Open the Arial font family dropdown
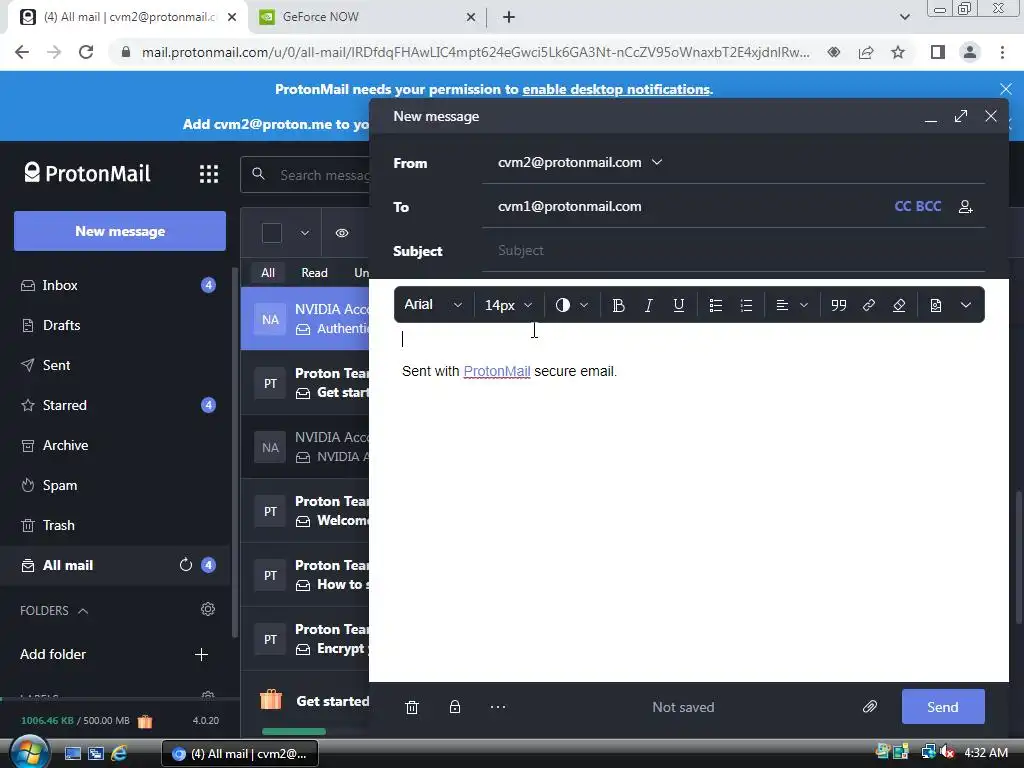This screenshot has height=768, width=1024. 433,305
